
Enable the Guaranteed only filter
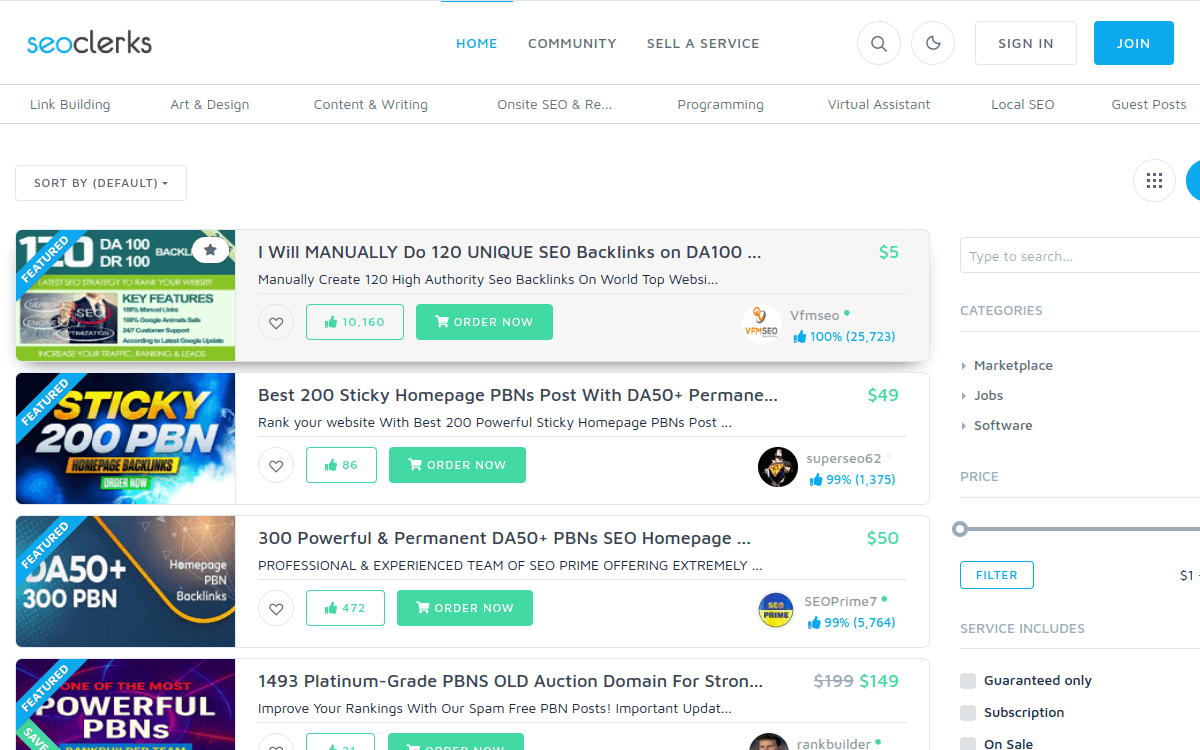point(967,680)
